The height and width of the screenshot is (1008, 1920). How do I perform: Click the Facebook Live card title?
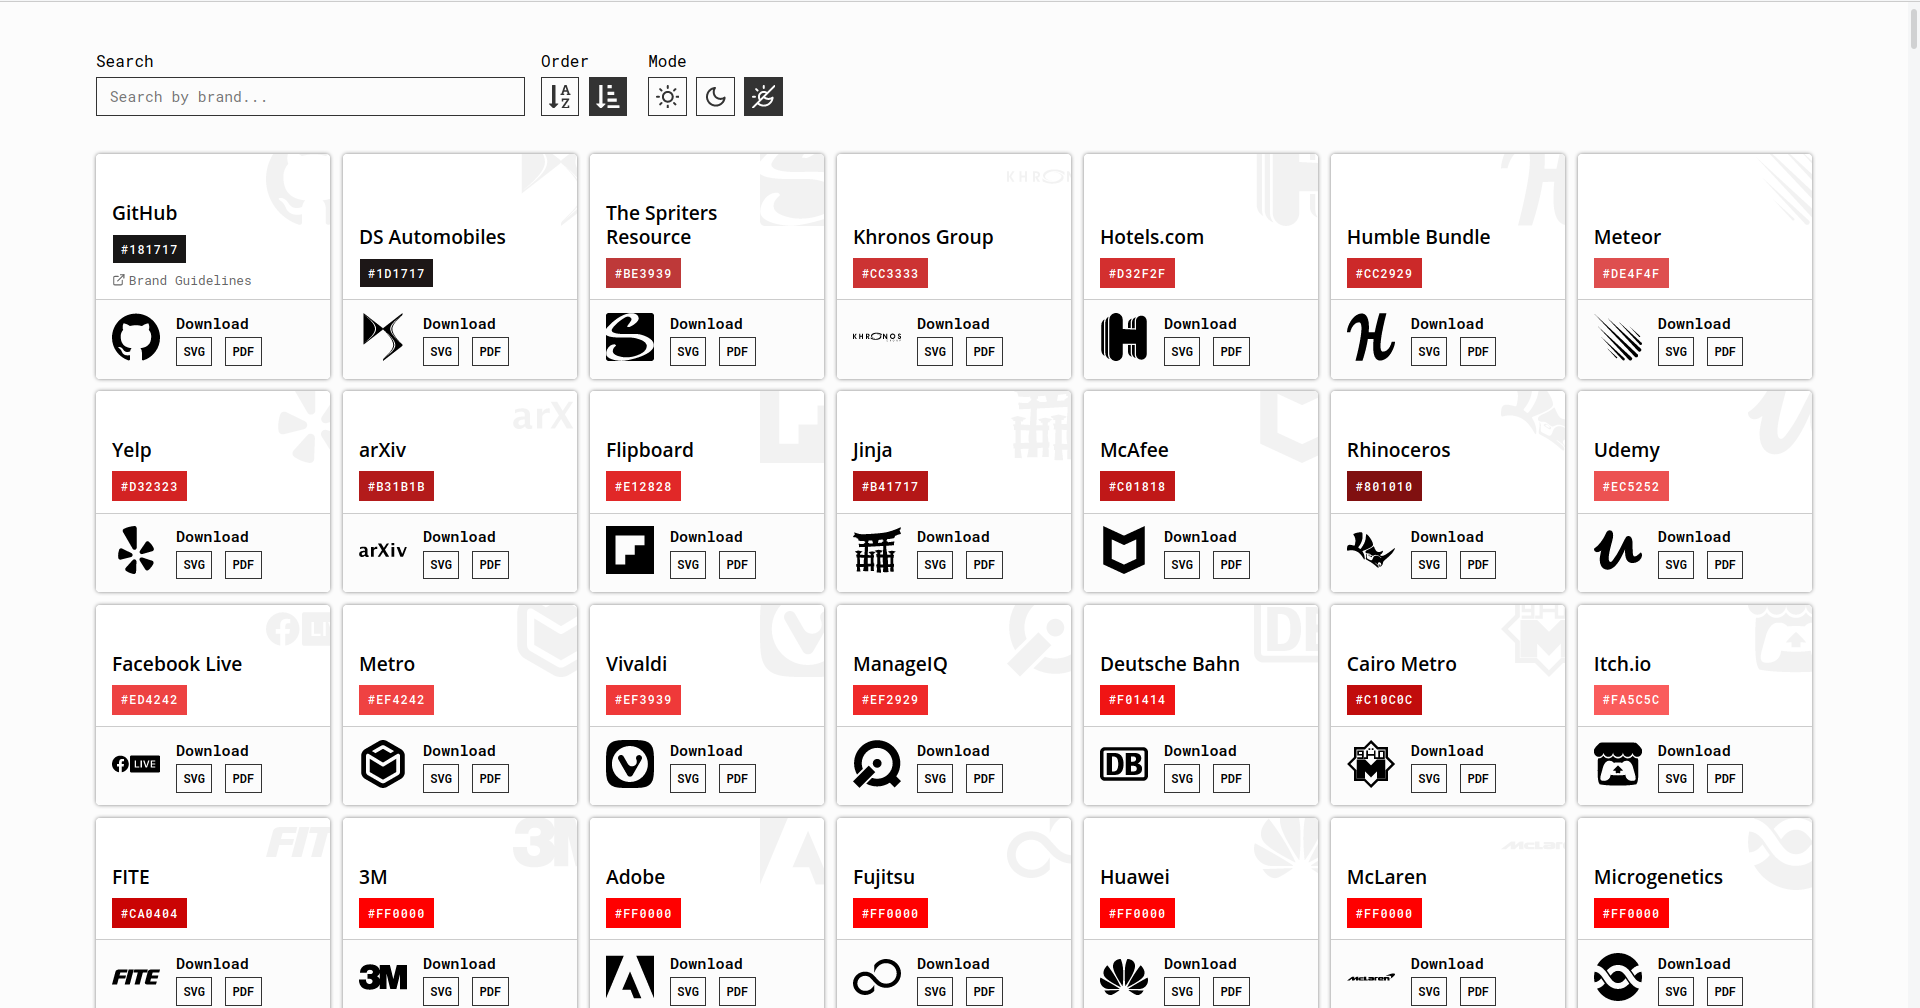click(x=177, y=664)
